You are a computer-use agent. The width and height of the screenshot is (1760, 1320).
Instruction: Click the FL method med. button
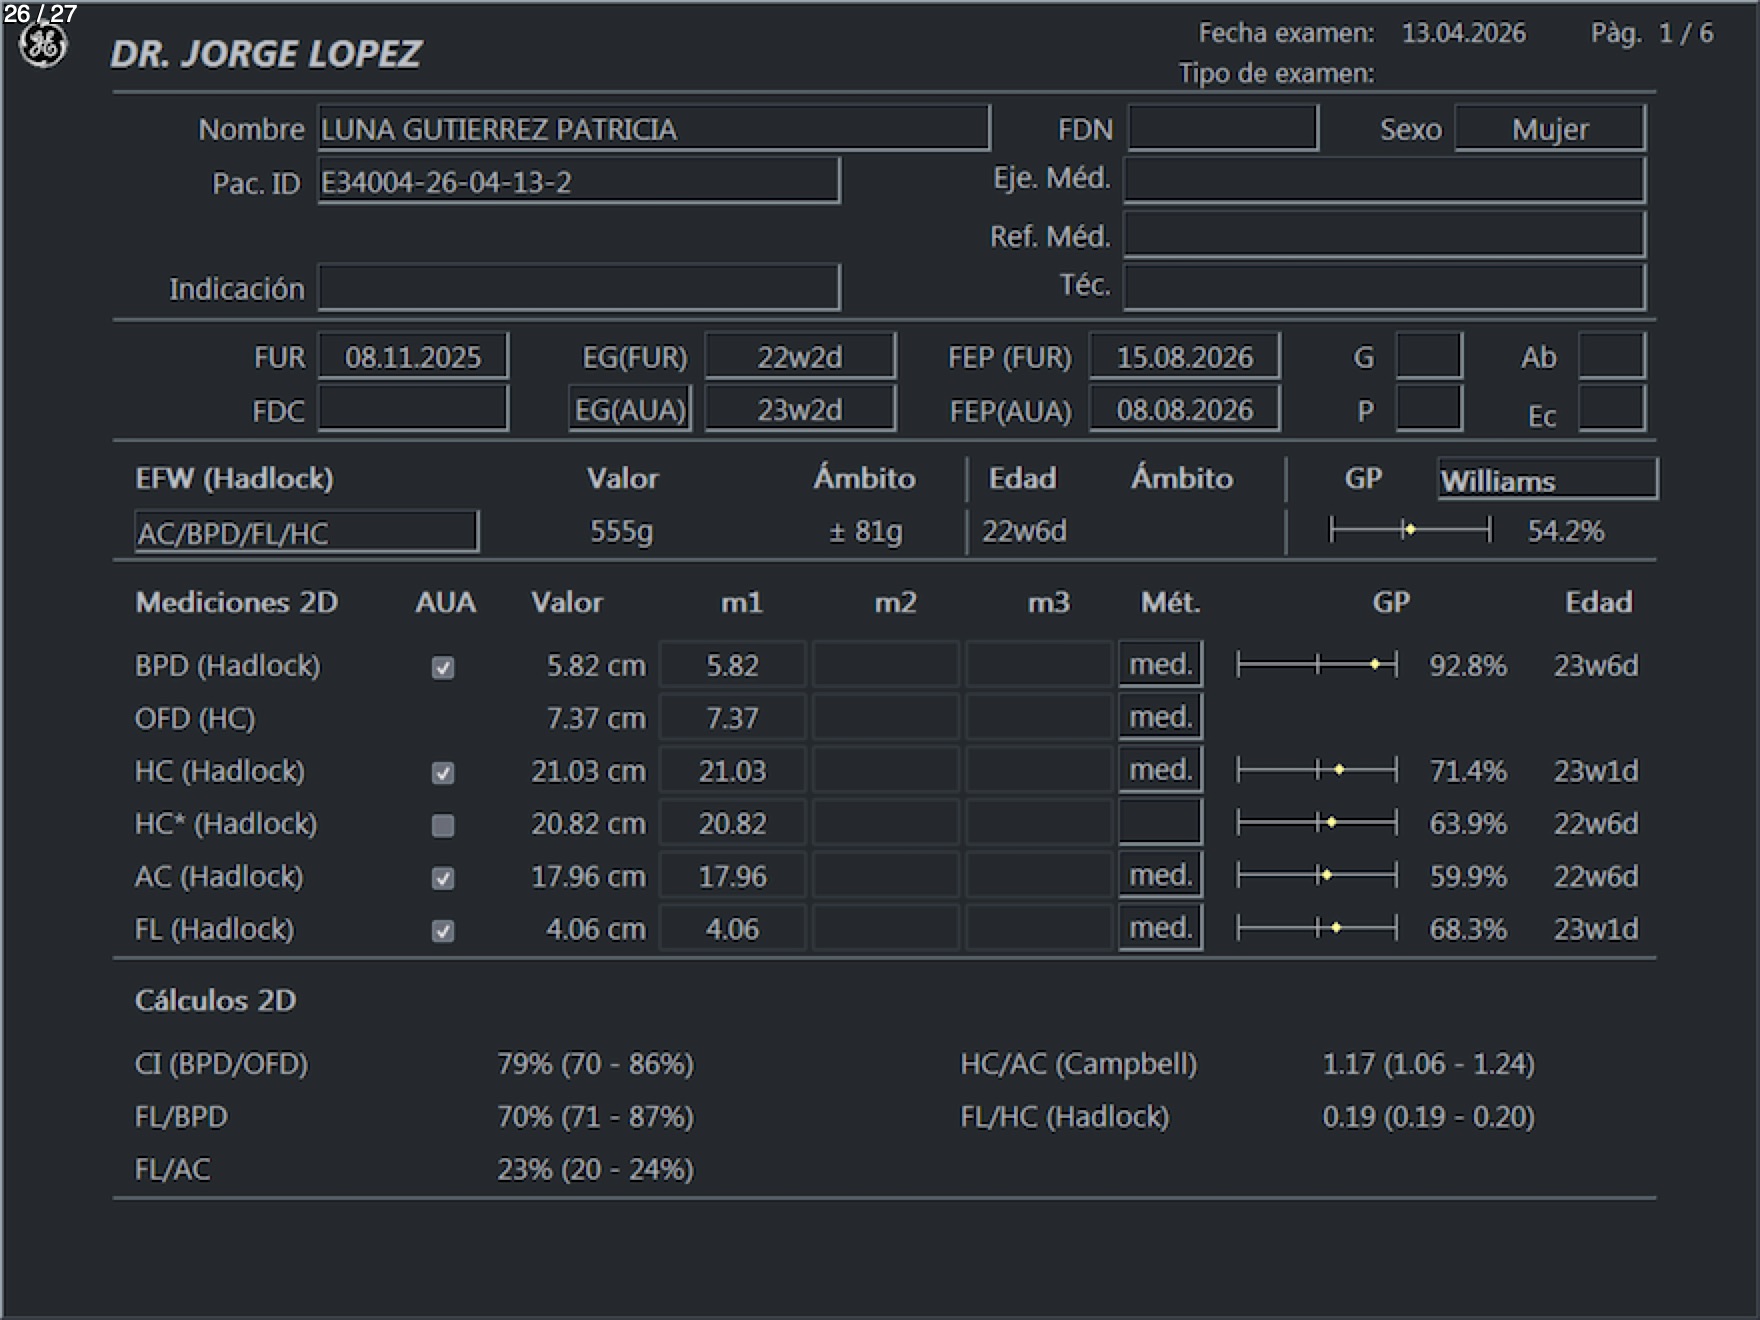pos(1160,929)
